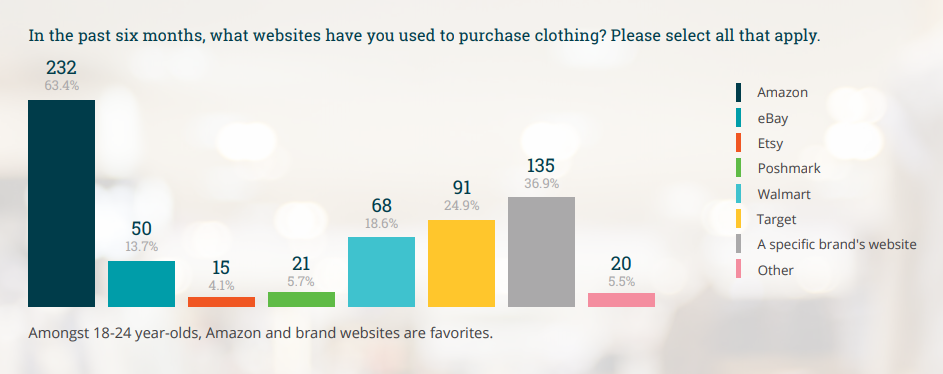This screenshot has width=943, height=374.
Task: Click the gray brand's website bar
Action: click(x=541, y=252)
